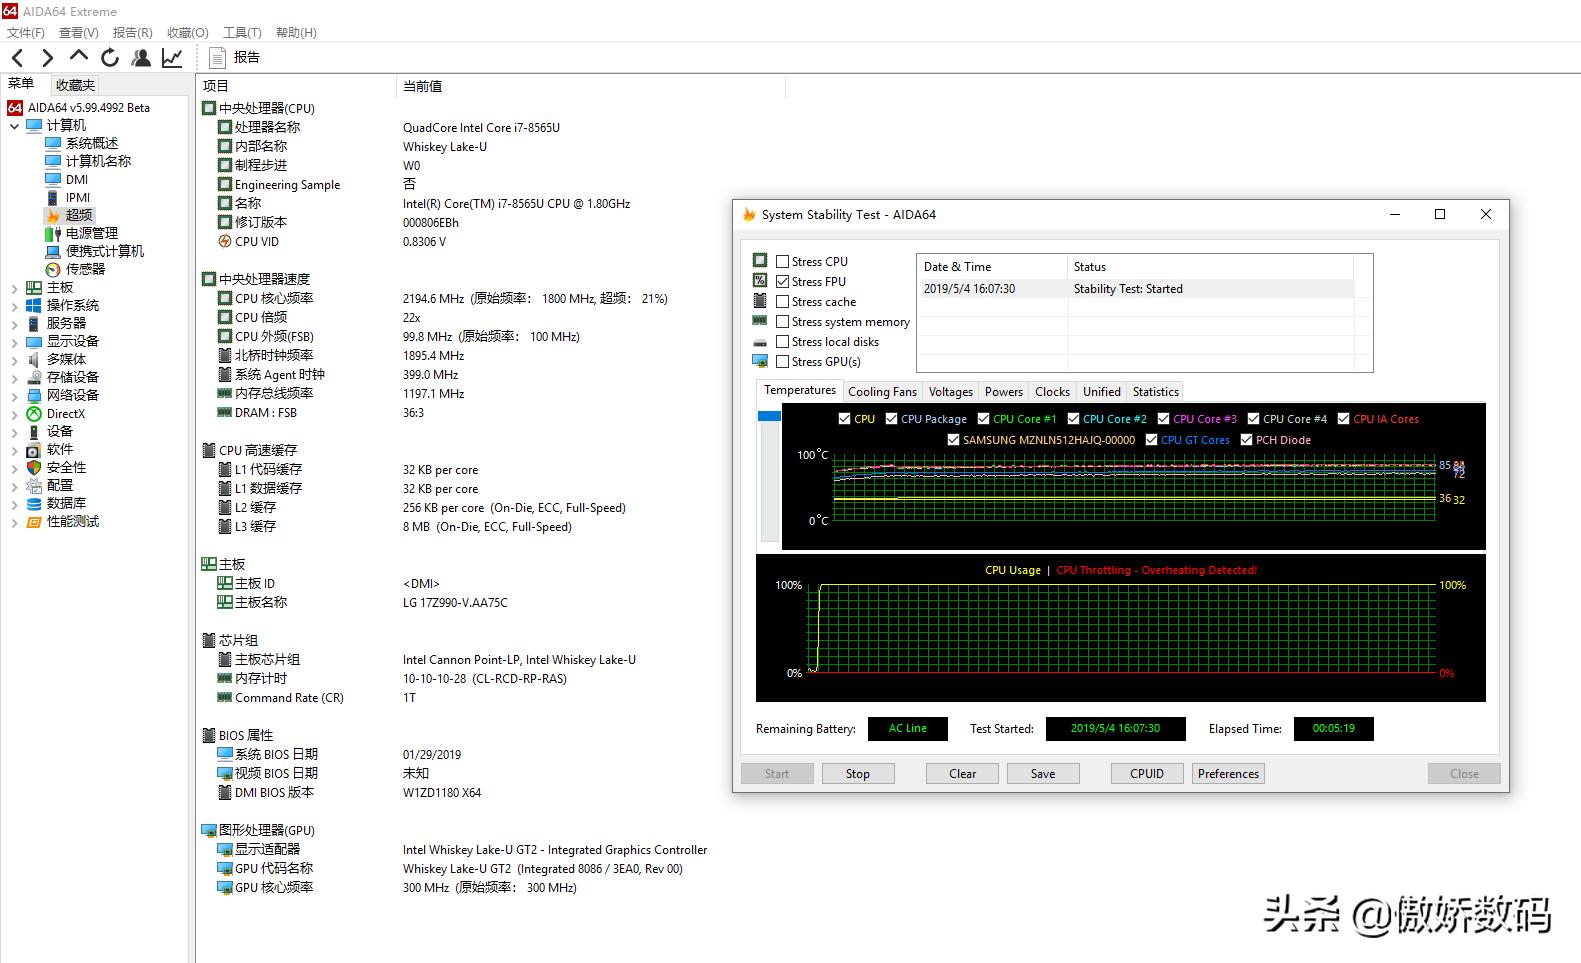Switch to the 收藏夹 tab
This screenshot has width=1581, height=963.
[75, 85]
